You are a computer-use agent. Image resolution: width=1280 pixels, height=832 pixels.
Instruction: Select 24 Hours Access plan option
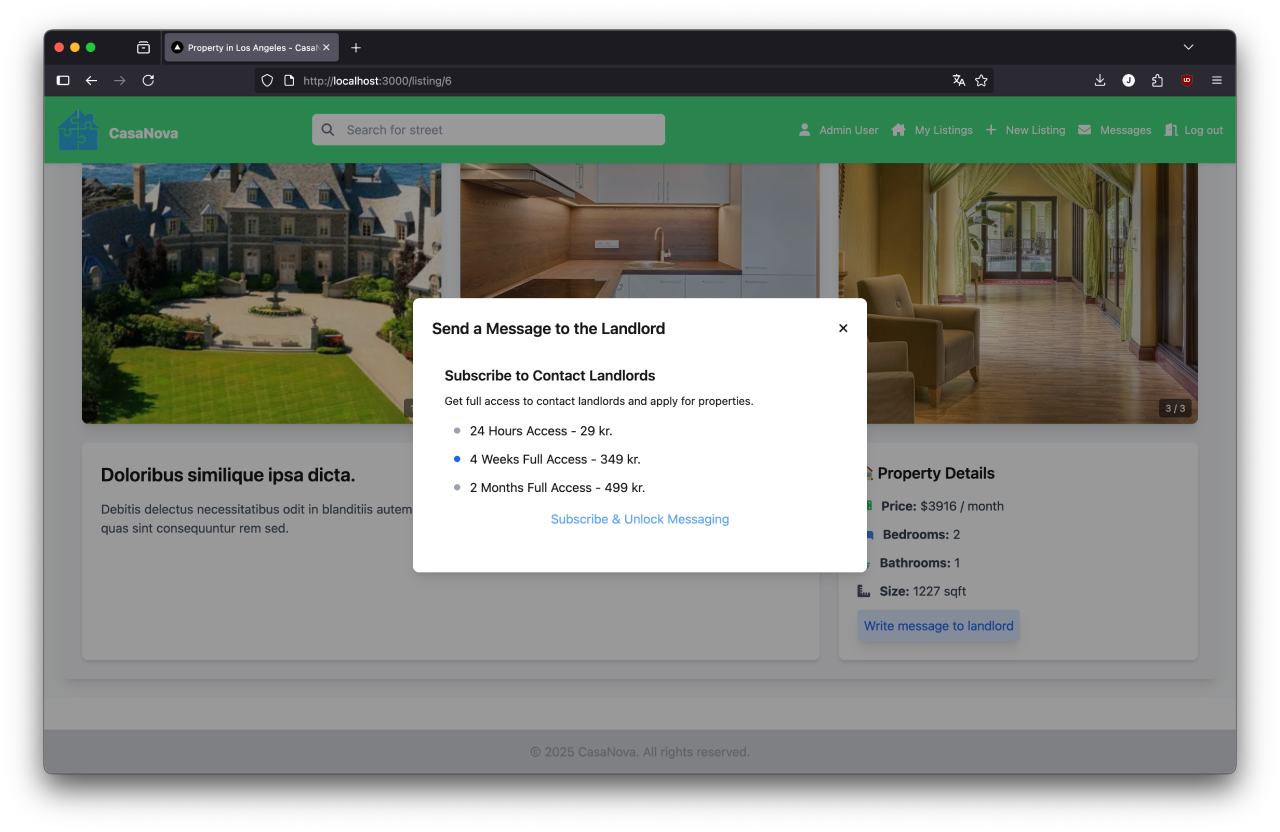[x=540, y=431]
